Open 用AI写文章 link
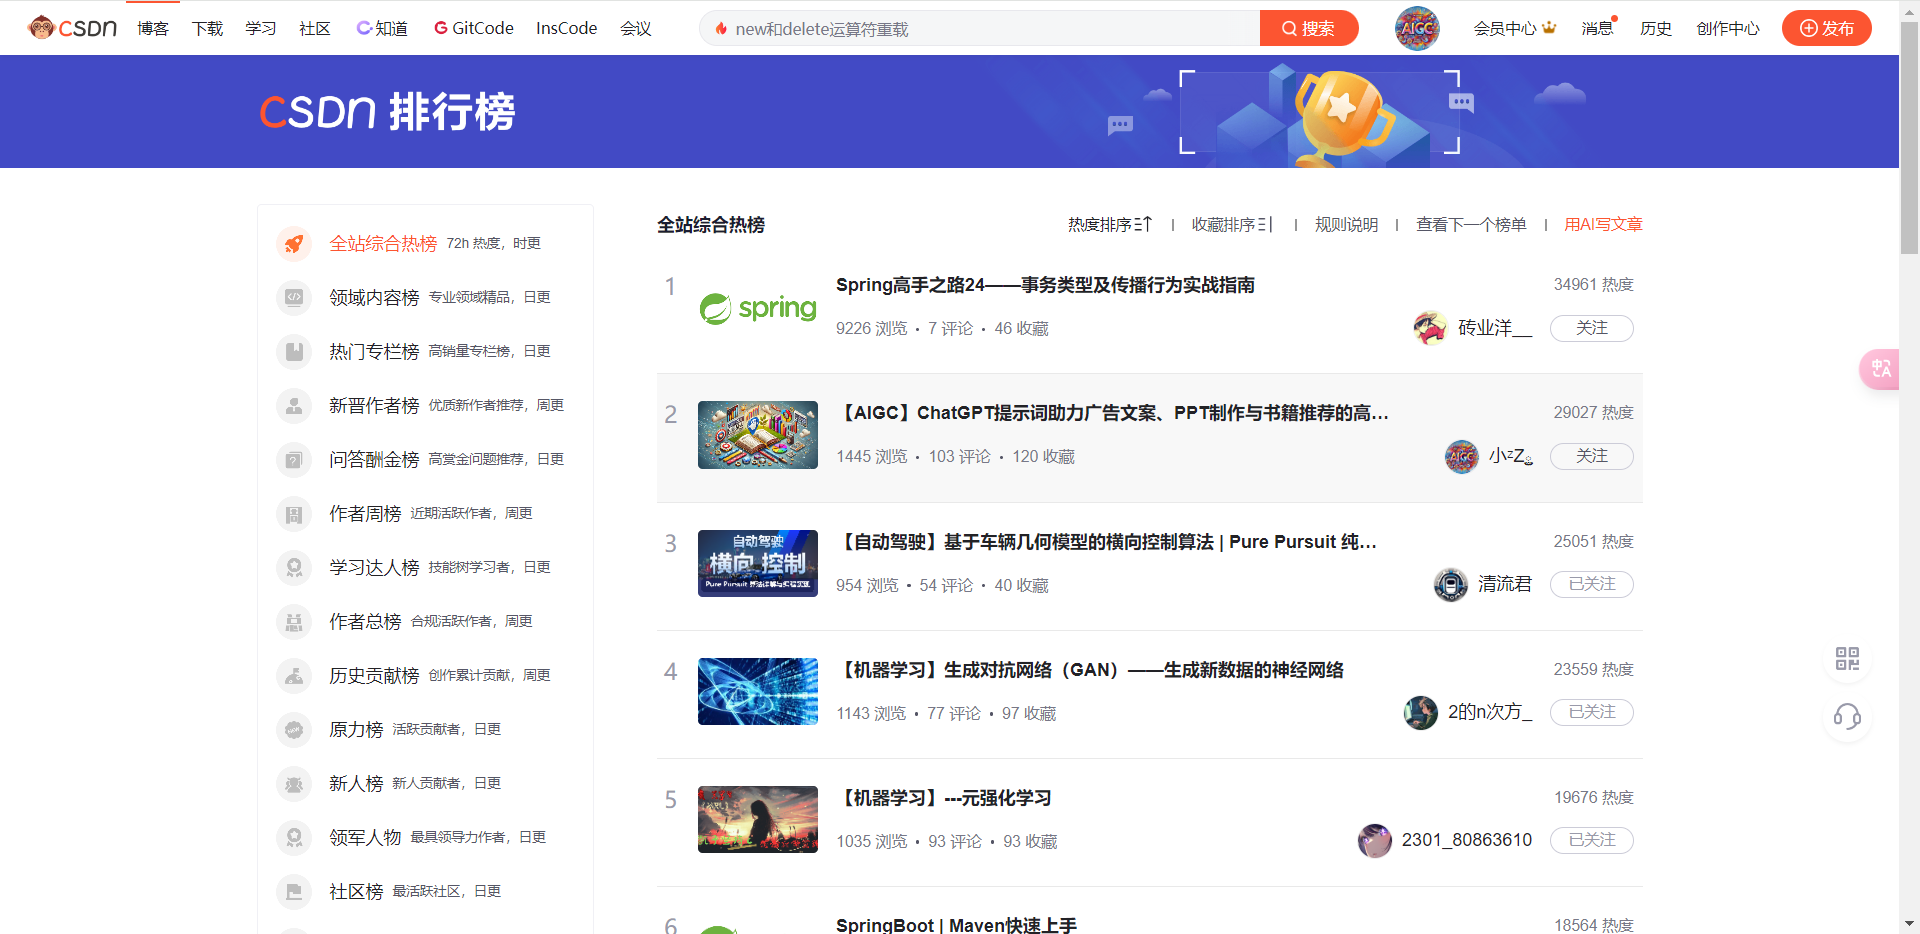This screenshot has height=934, width=1920. coord(1603,225)
